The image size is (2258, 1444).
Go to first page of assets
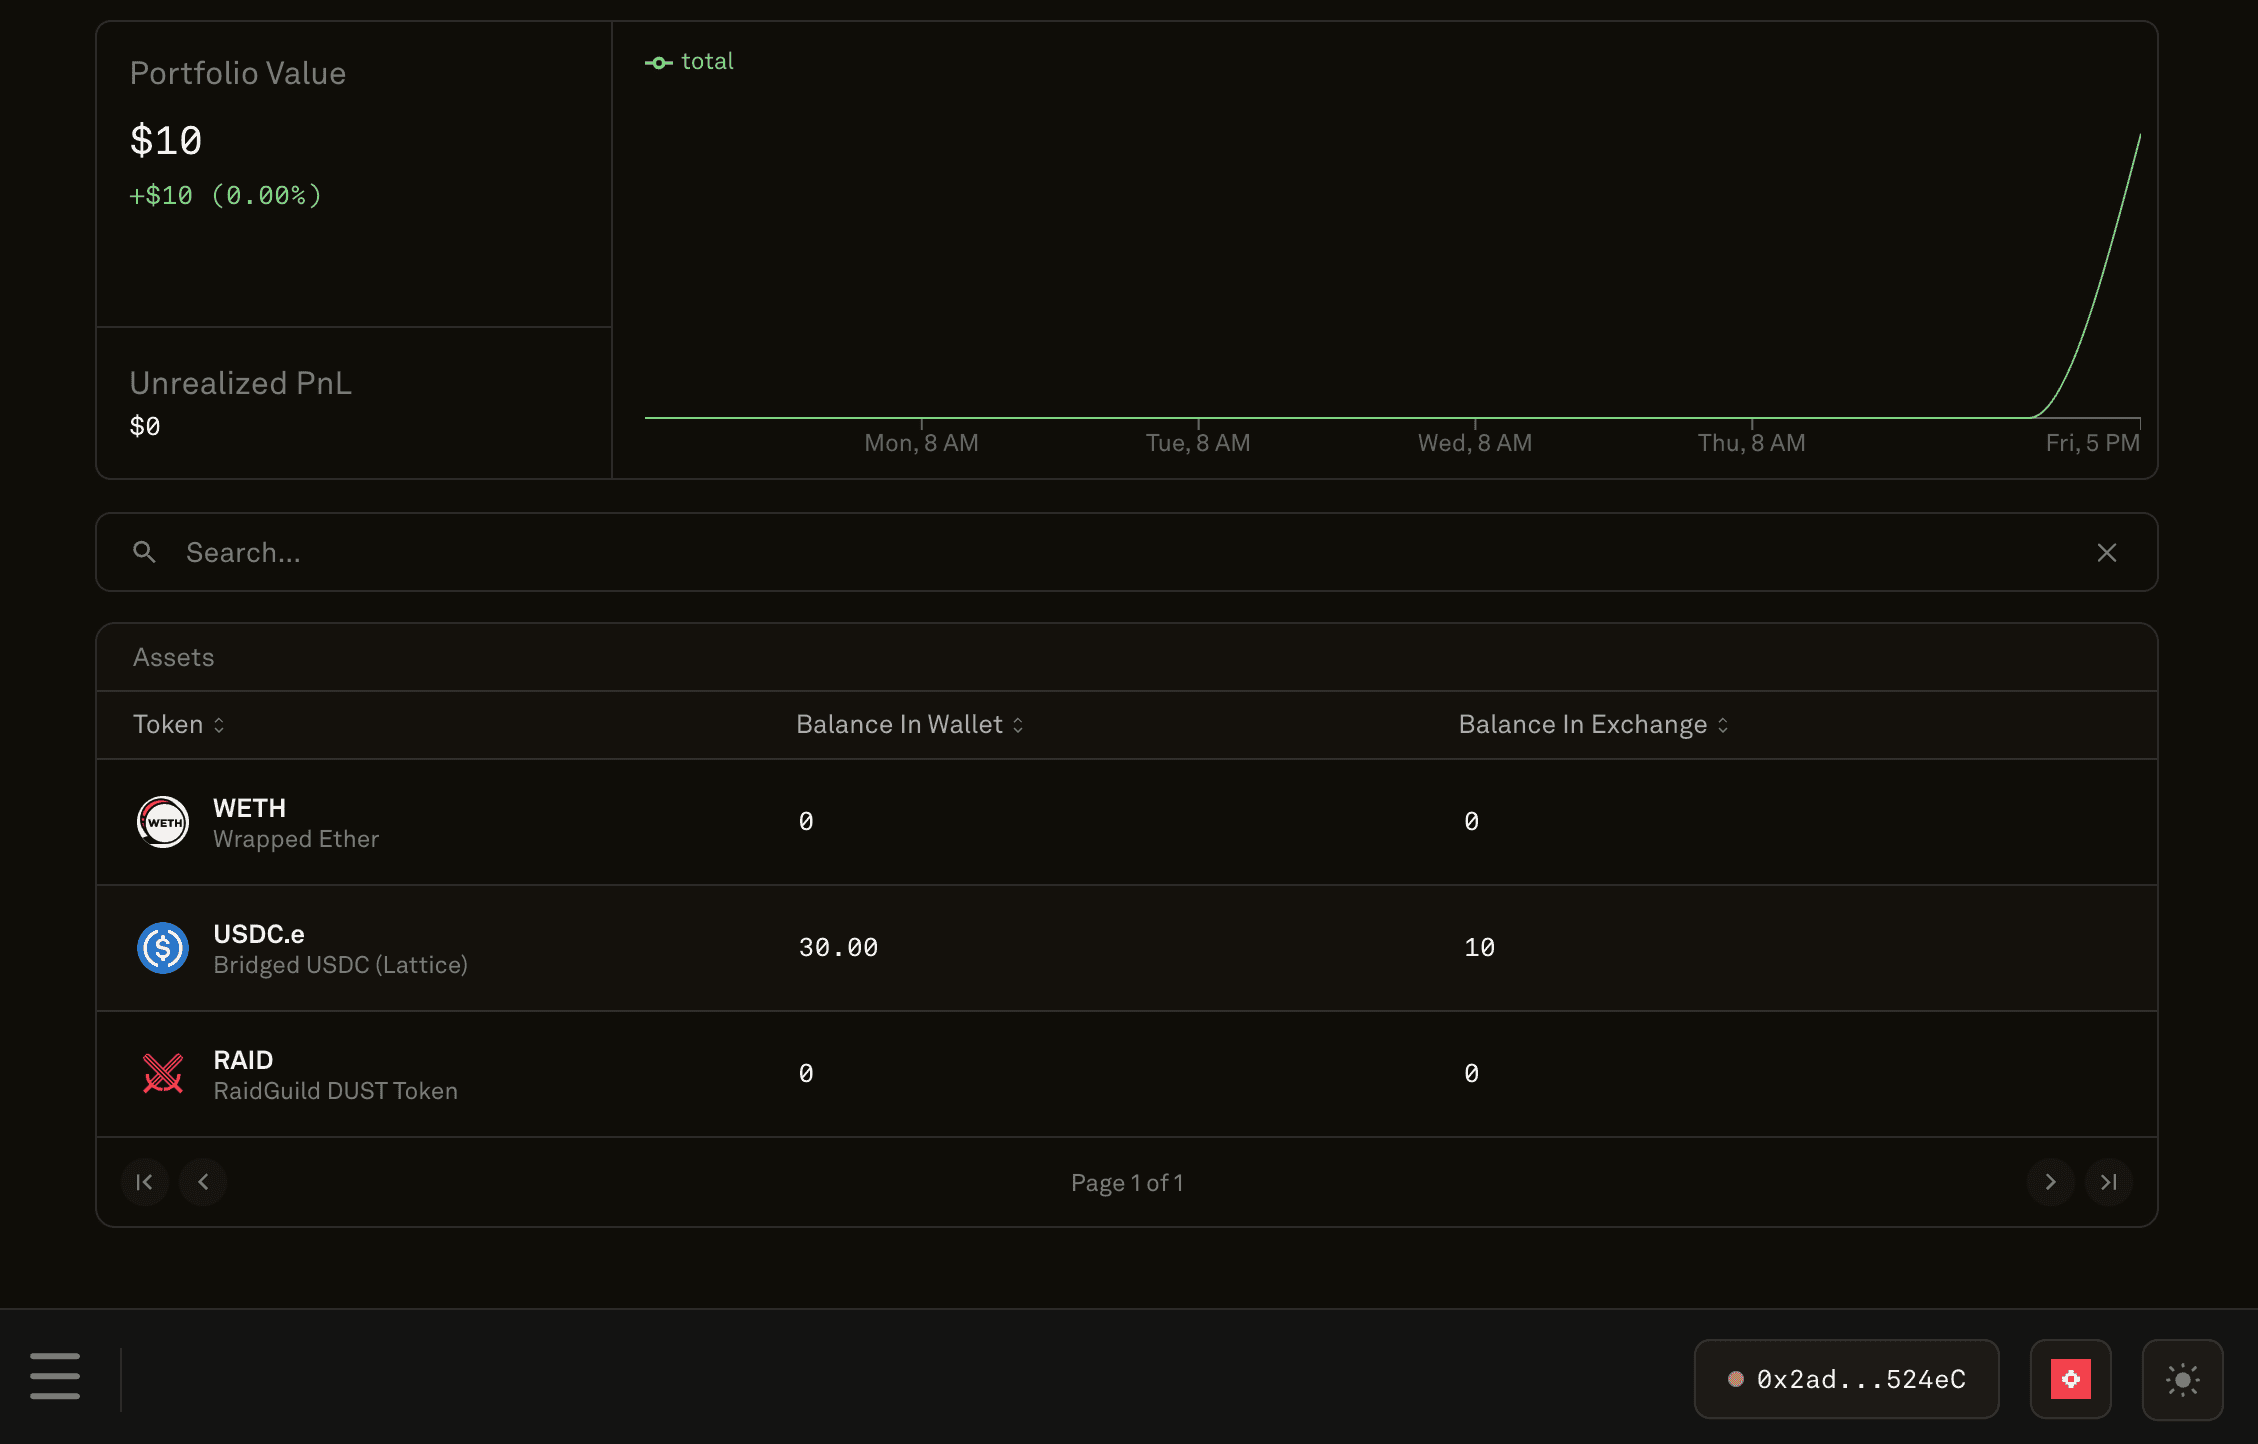click(x=144, y=1182)
